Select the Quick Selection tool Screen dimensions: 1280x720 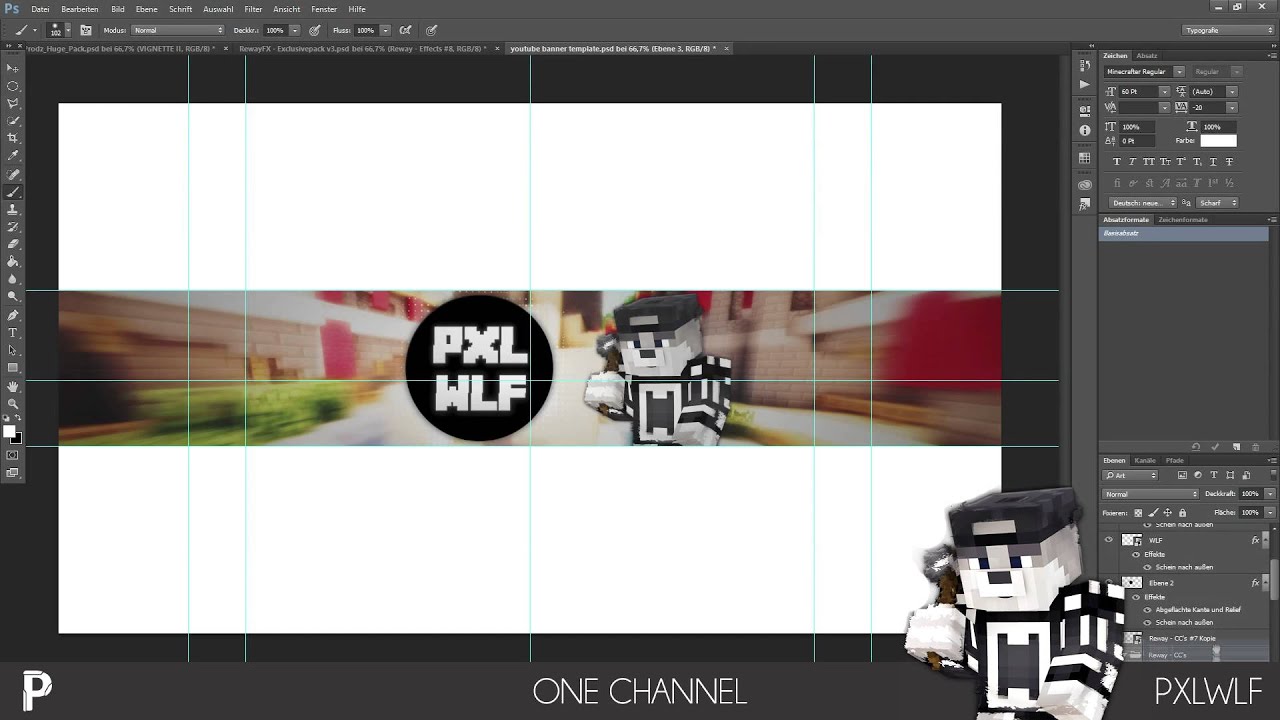tap(13, 121)
